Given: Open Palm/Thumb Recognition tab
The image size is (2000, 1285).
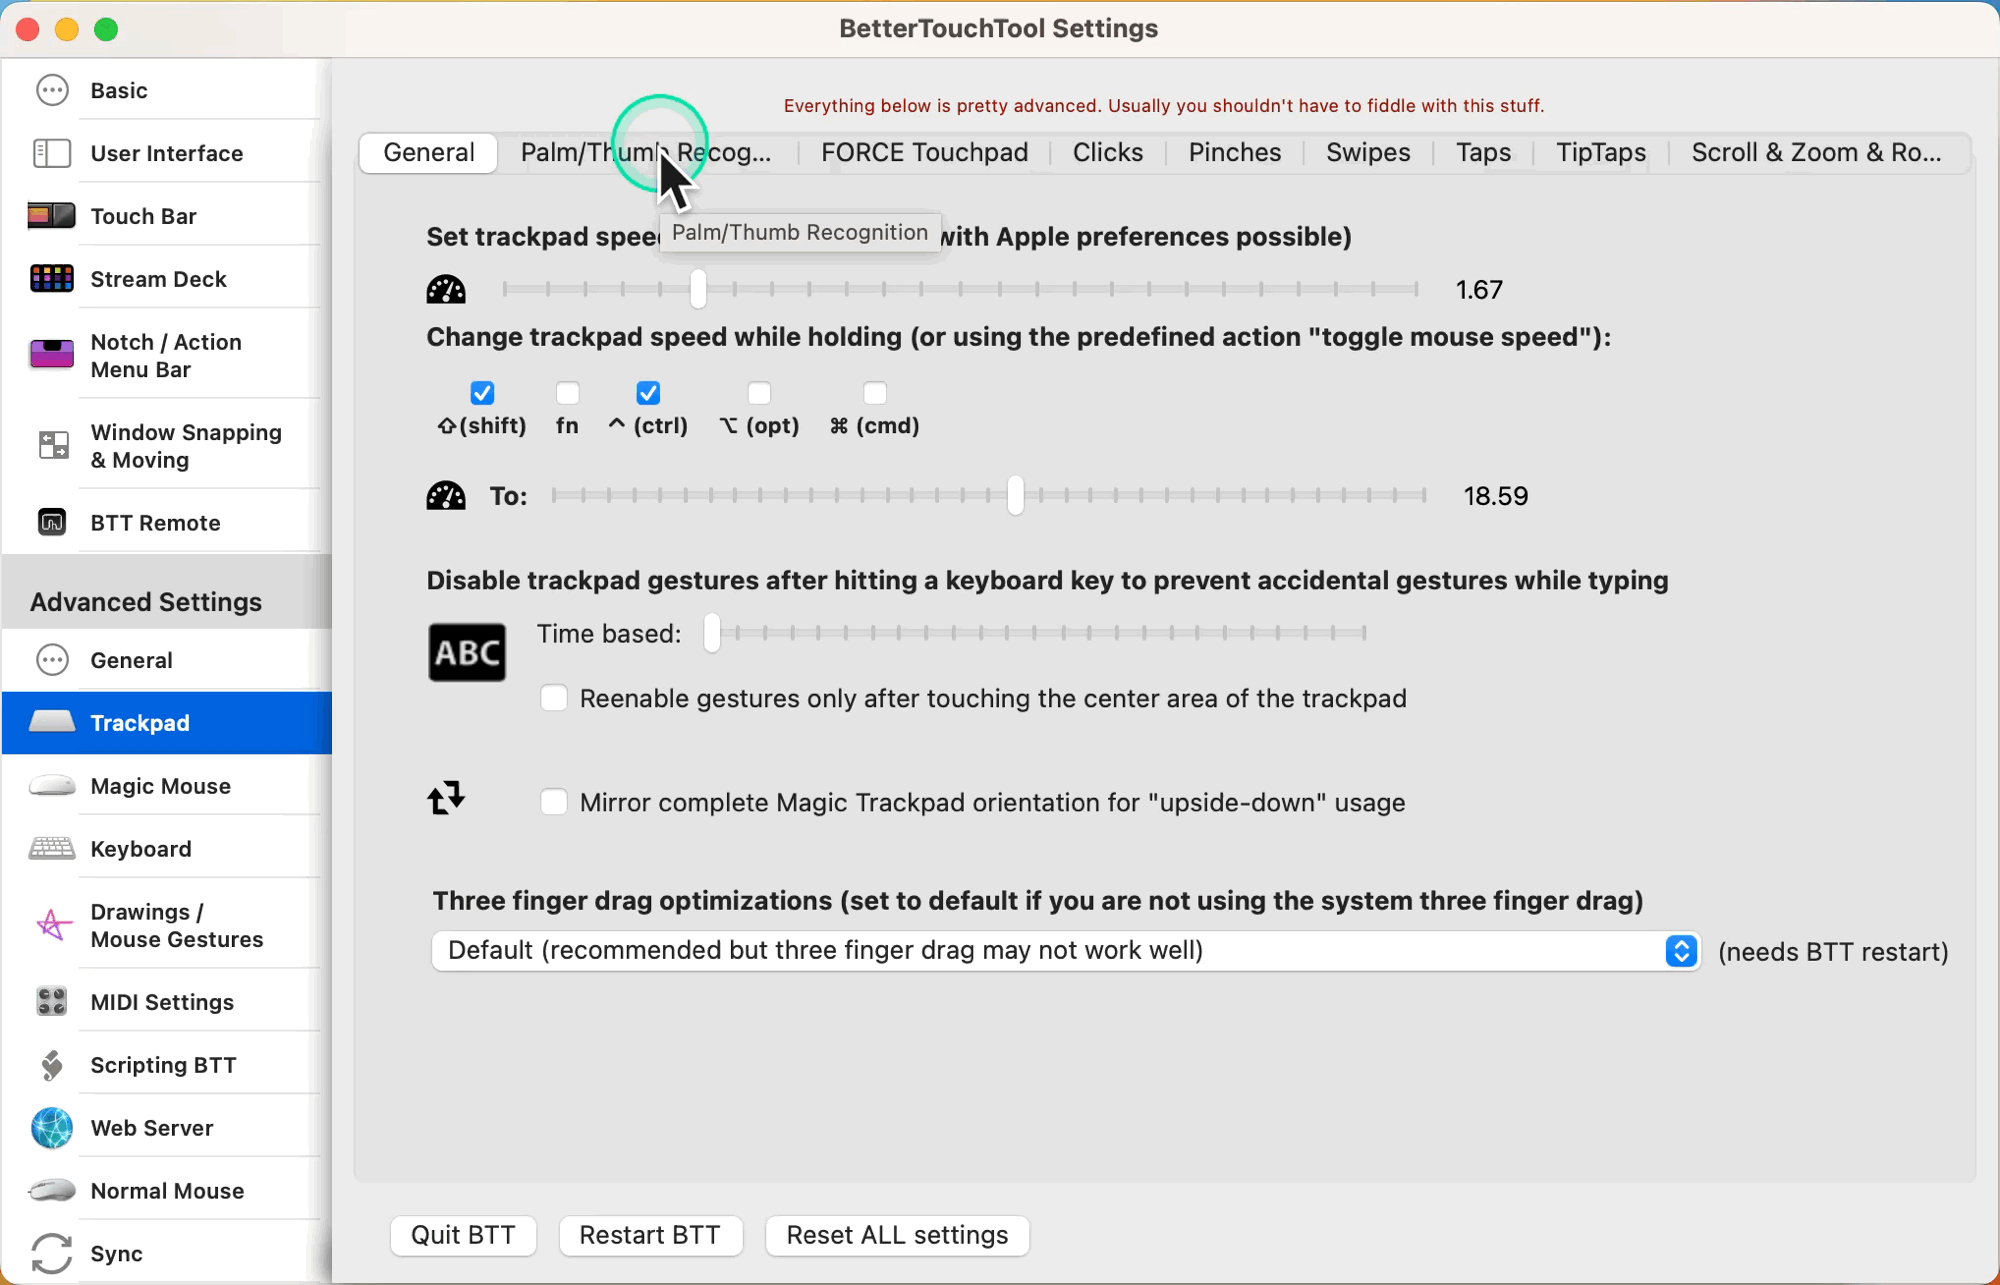Looking at the screenshot, I should 646,152.
